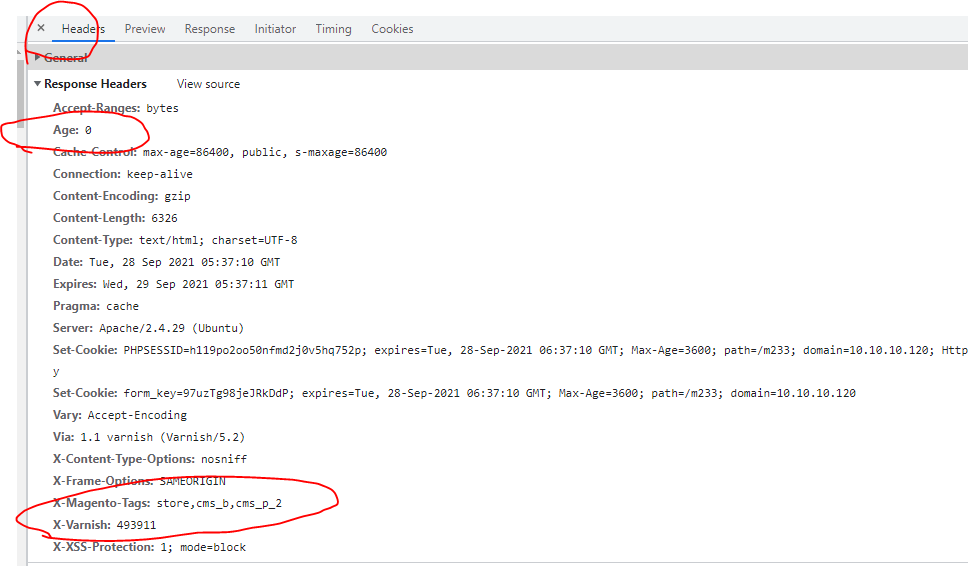968x566 pixels.
Task: Expand the General section triangle
Action: tap(38, 57)
